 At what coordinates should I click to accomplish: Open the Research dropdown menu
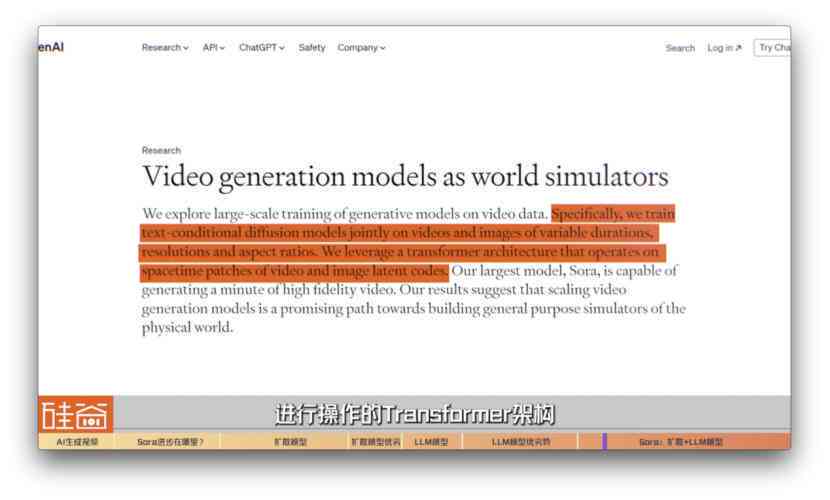pos(165,48)
